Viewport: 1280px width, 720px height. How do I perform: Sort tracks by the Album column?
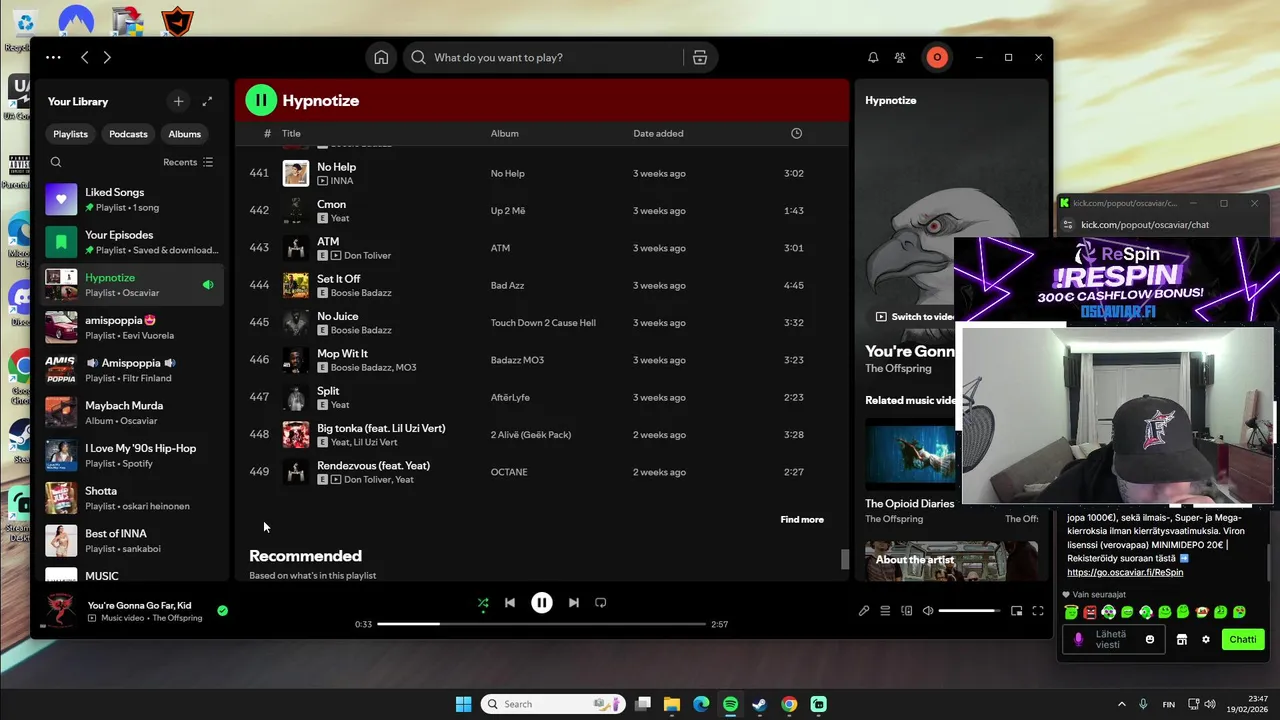pos(504,133)
